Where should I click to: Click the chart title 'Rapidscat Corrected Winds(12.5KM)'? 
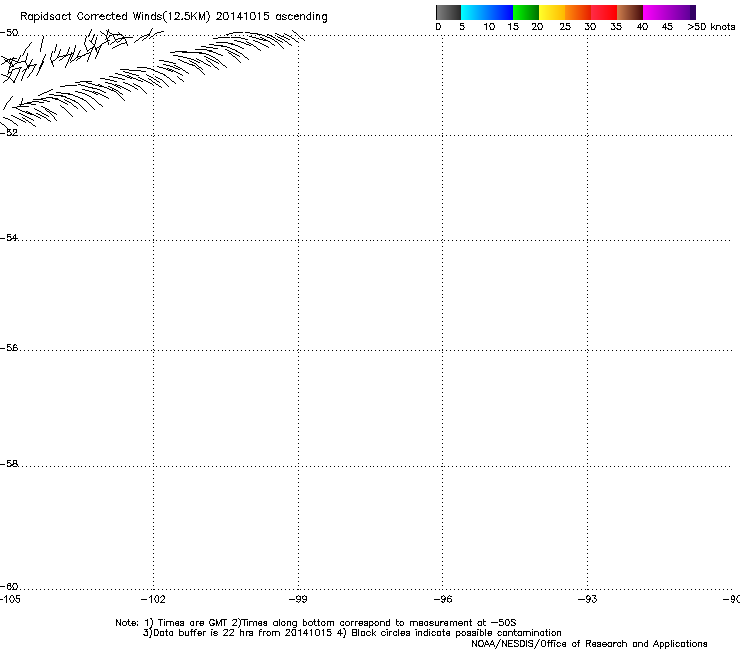pos(115,17)
